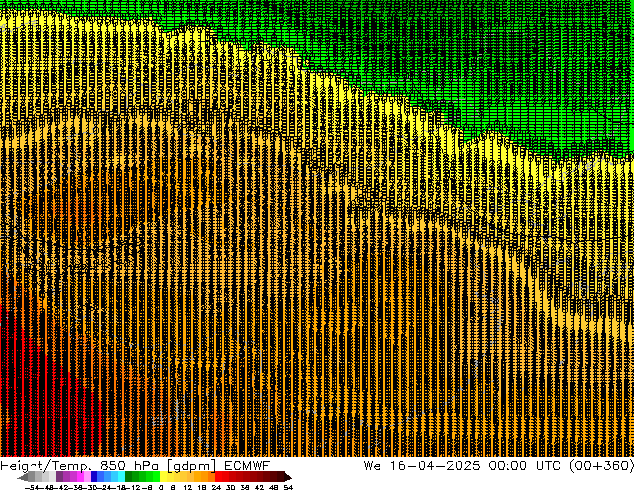Click the (00+360) forecast hour label
The image size is (634, 490).
[x=601, y=465]
